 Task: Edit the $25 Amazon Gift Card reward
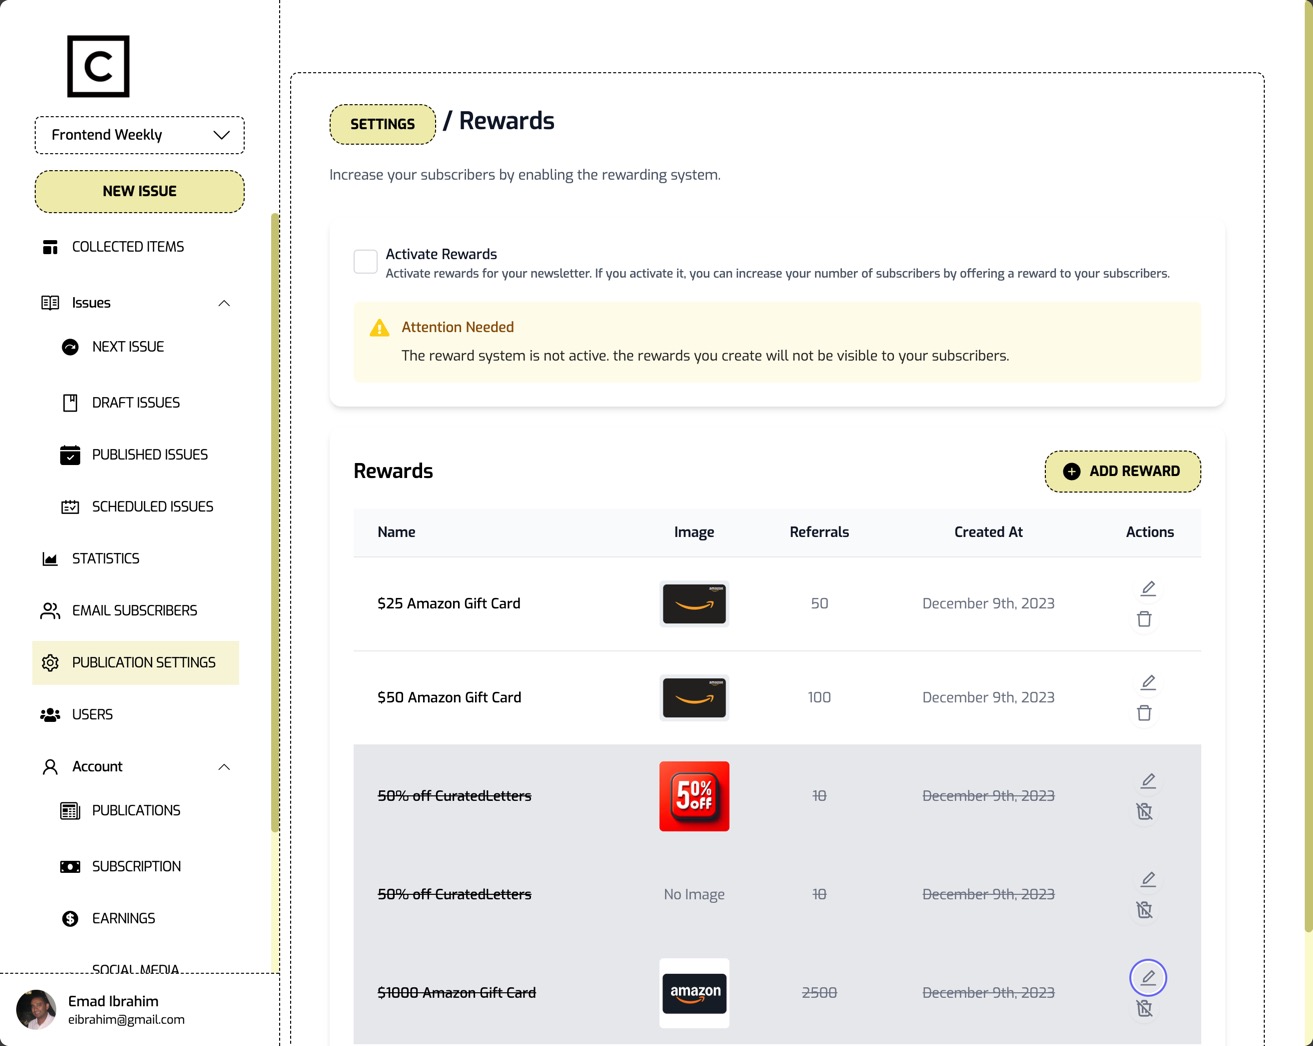click(1147, 588)
